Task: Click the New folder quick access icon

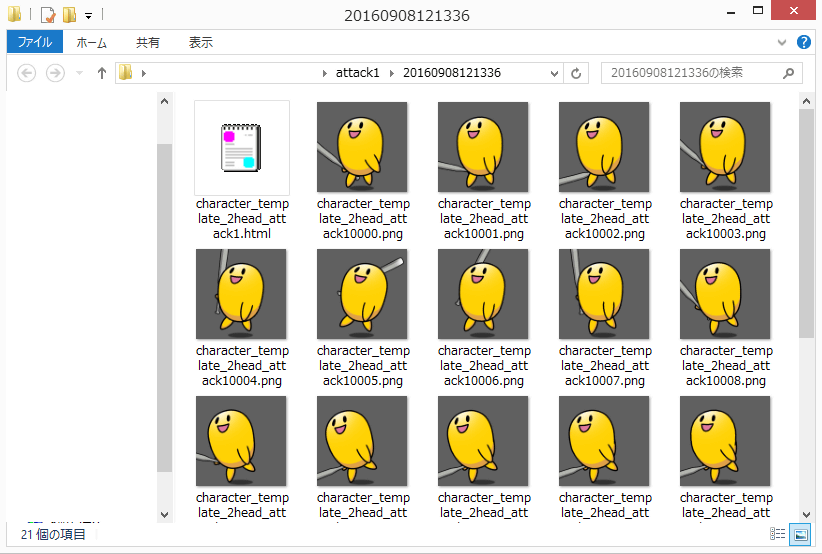Action: 69,15
